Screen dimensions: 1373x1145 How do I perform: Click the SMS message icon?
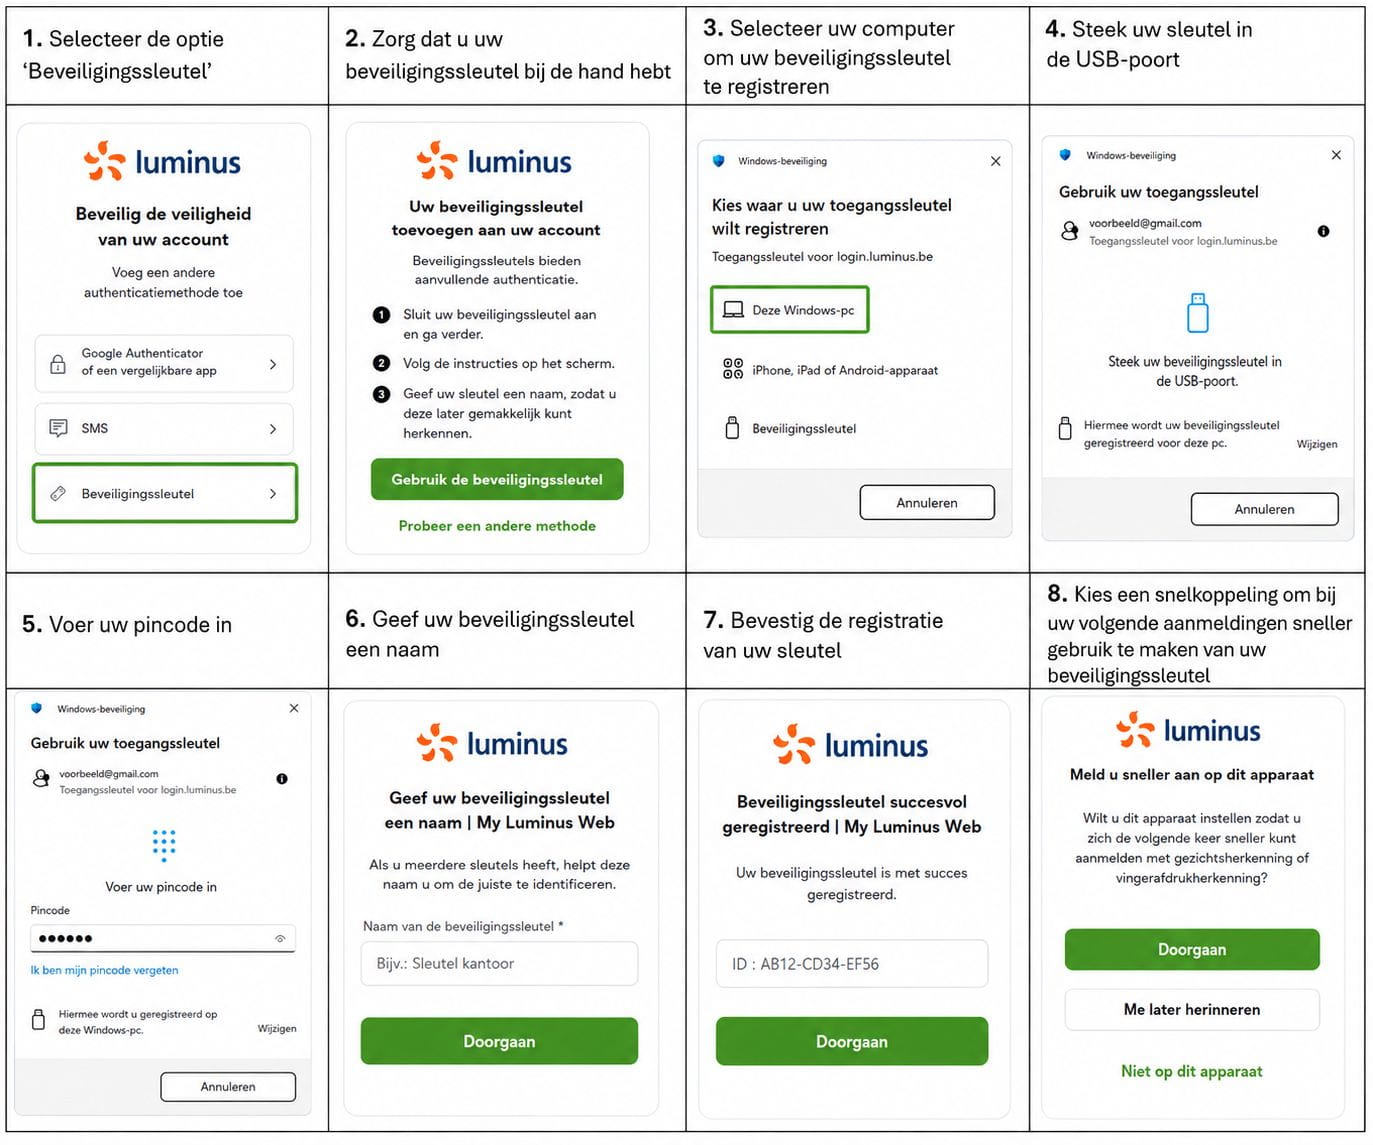click(x=58, y=428)
